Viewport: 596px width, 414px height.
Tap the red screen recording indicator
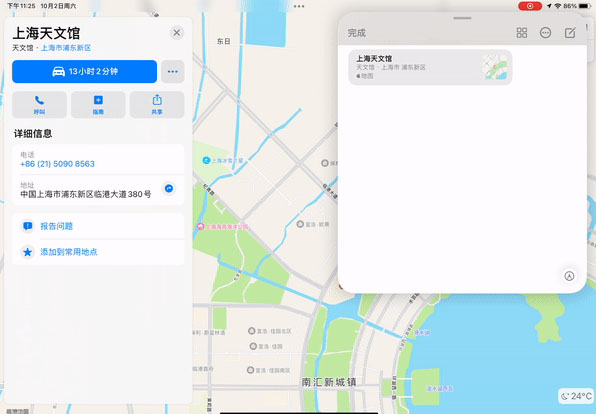tap(530, 6)
